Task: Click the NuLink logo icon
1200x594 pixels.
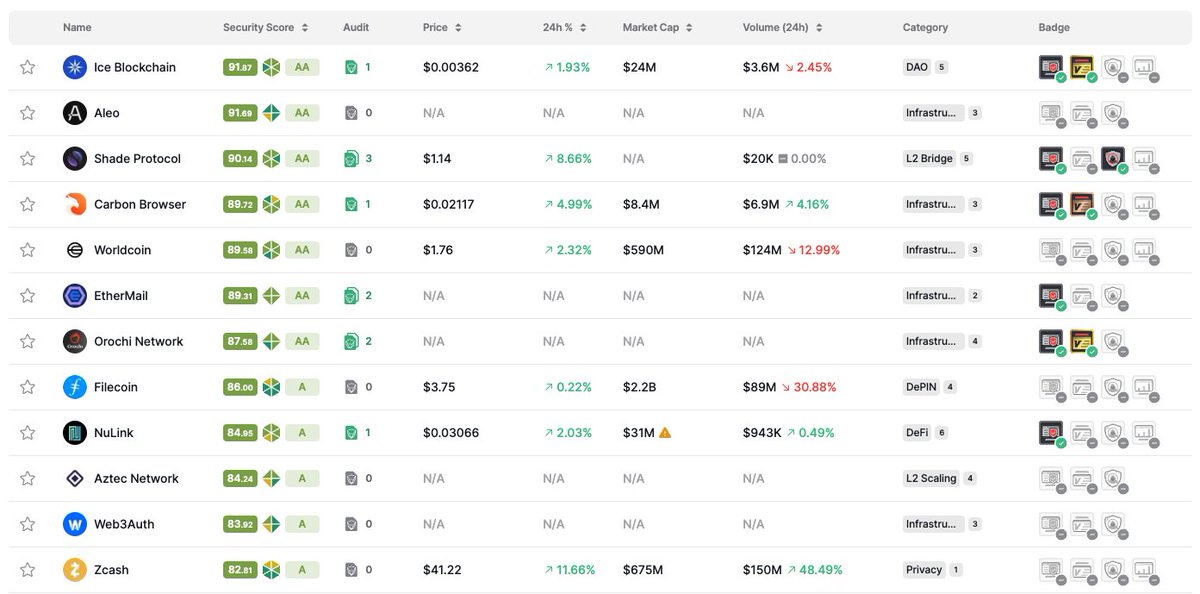Action: pyautogui.click(x=75, y=433)
